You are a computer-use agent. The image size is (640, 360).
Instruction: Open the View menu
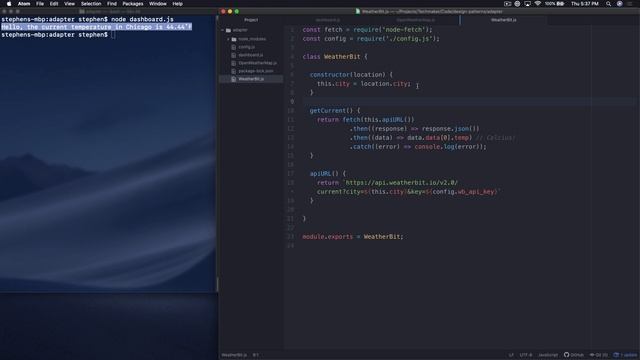coord(69,4)
